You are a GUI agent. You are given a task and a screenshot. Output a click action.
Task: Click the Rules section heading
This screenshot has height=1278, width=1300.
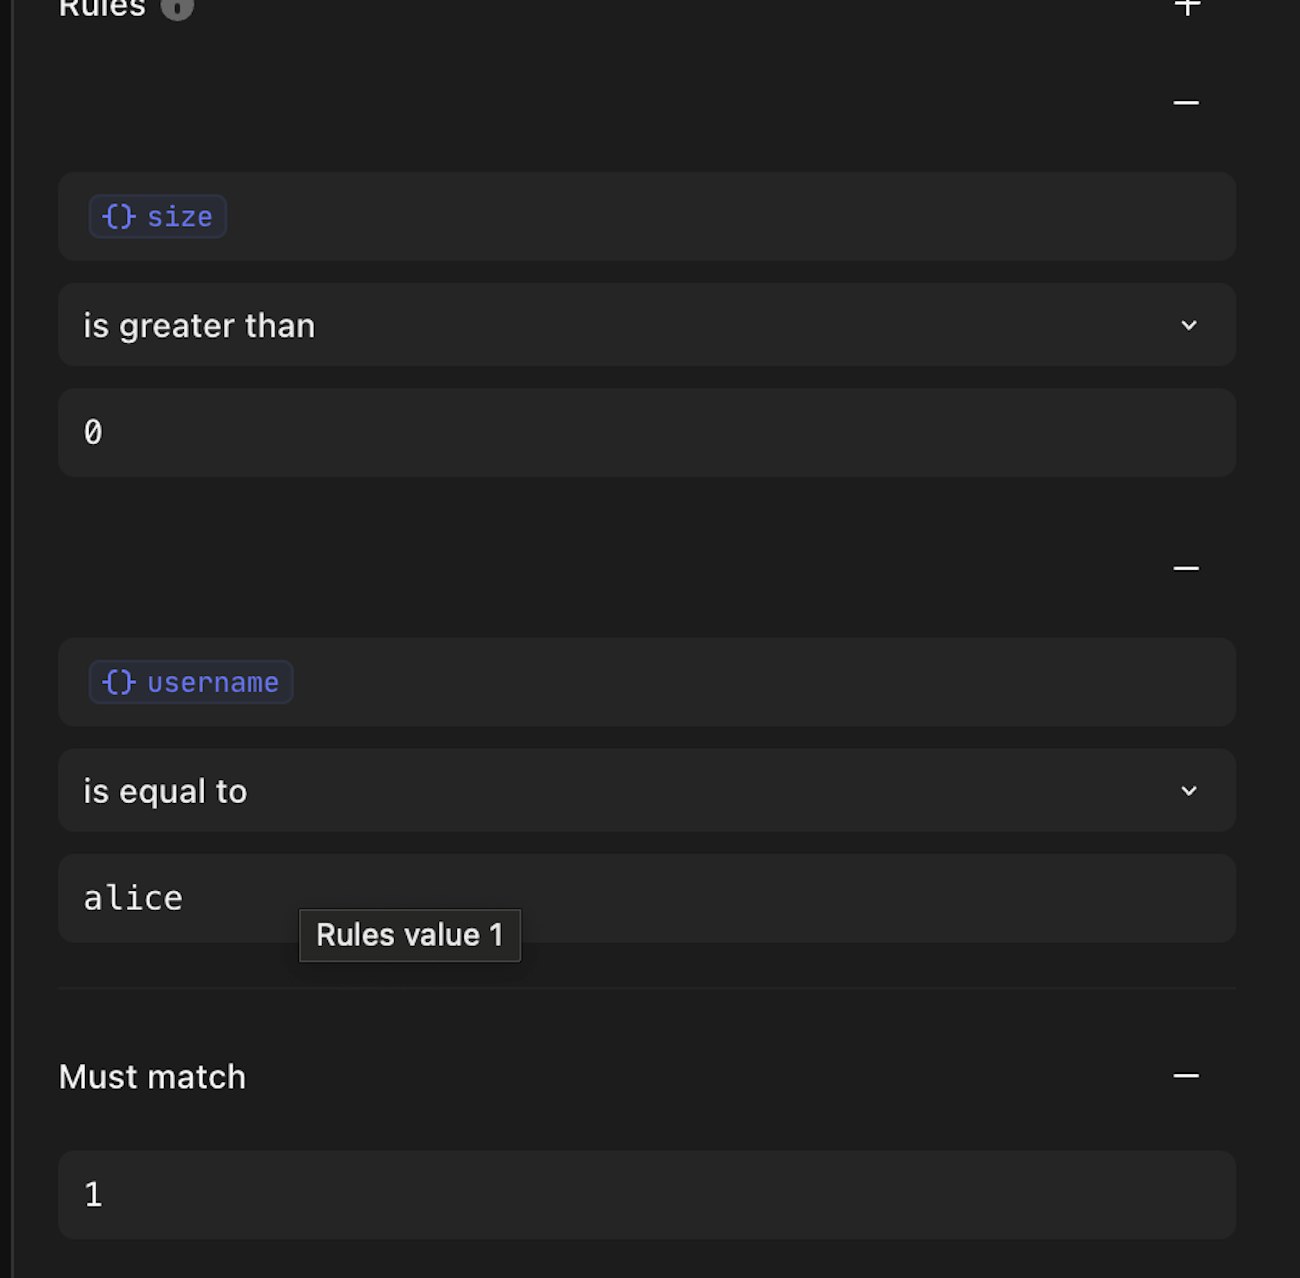coord(102,8)
